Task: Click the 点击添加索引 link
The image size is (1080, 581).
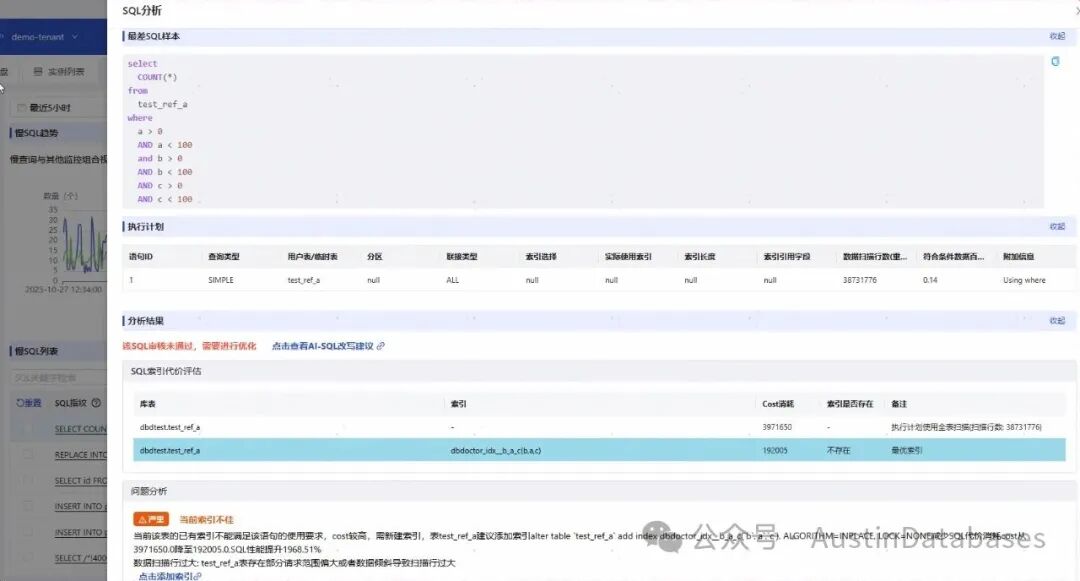Action: 169,576
